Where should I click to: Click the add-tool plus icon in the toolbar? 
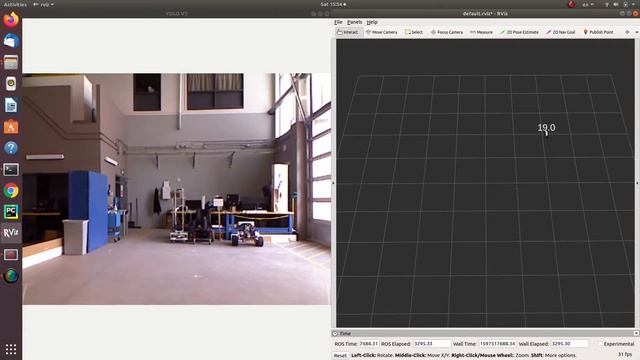click(627, 32)
